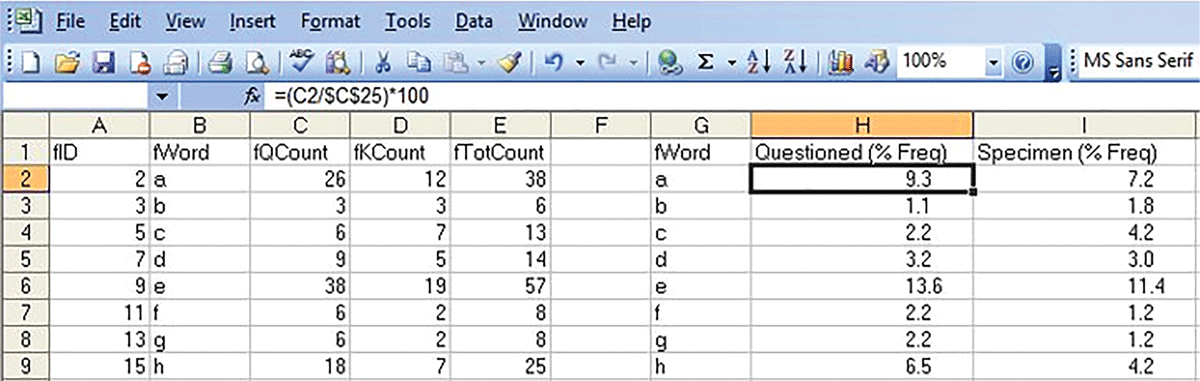Click the fx Insert Function icon
The image size is (1200, 381).
[253, 97]
